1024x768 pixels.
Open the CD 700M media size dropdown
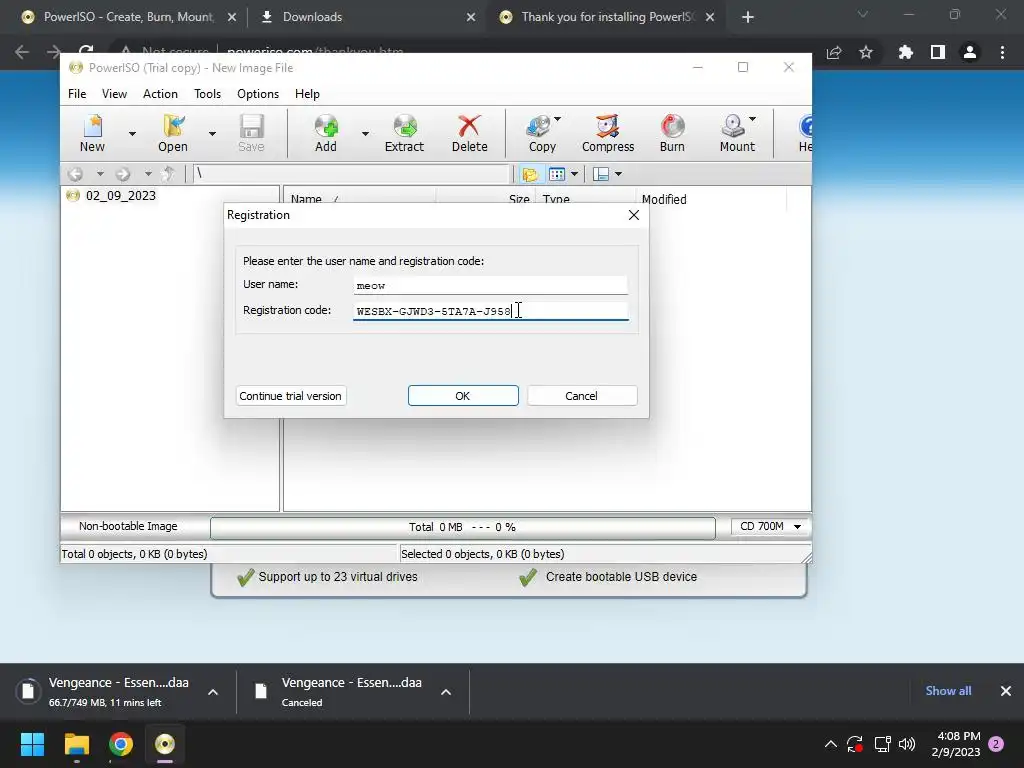(x=770, y=526)
